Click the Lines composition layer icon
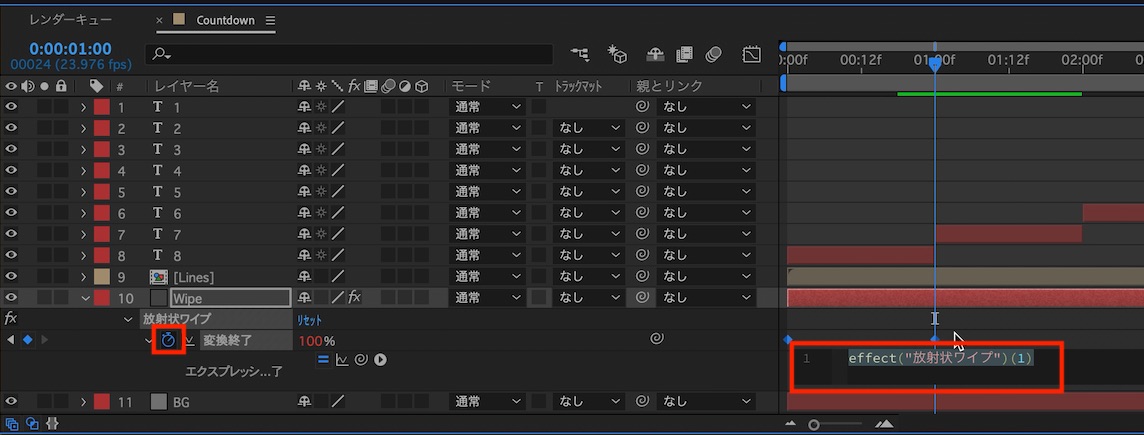The width and height of the screenshot is (1144, 435). (x=158, y=277)
